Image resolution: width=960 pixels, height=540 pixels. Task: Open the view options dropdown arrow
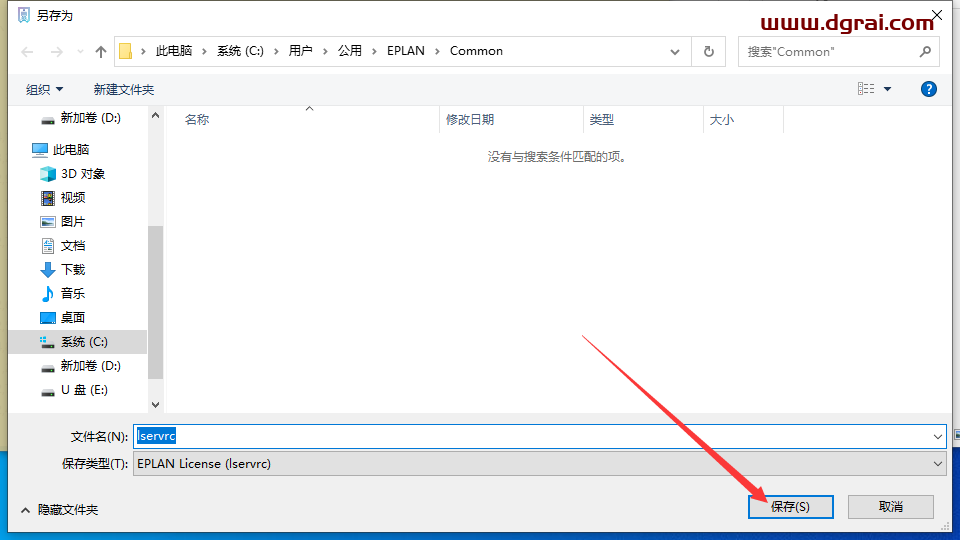[887, 89]
